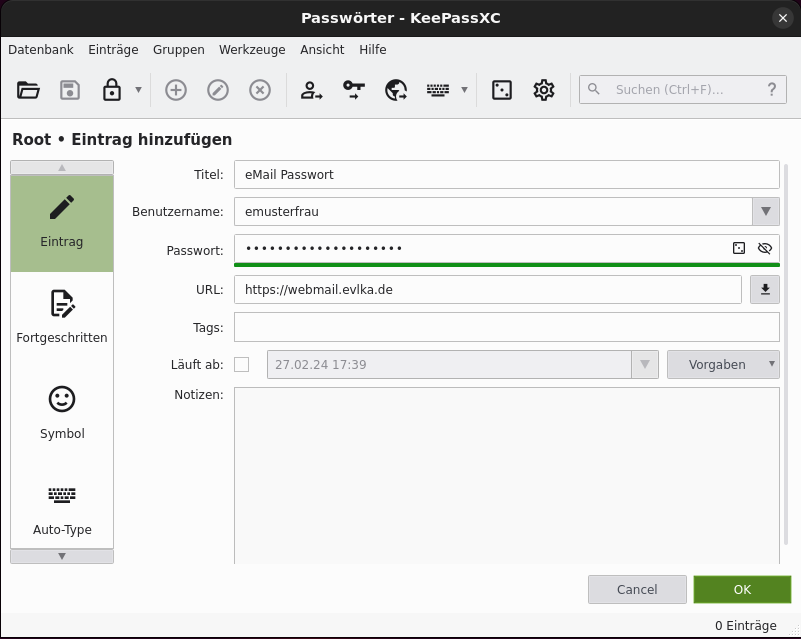Image resolution: width=801 pixels, height=639 pixels.
Task: Expand expiry date dropdown arrow
Action: point(645,365)
